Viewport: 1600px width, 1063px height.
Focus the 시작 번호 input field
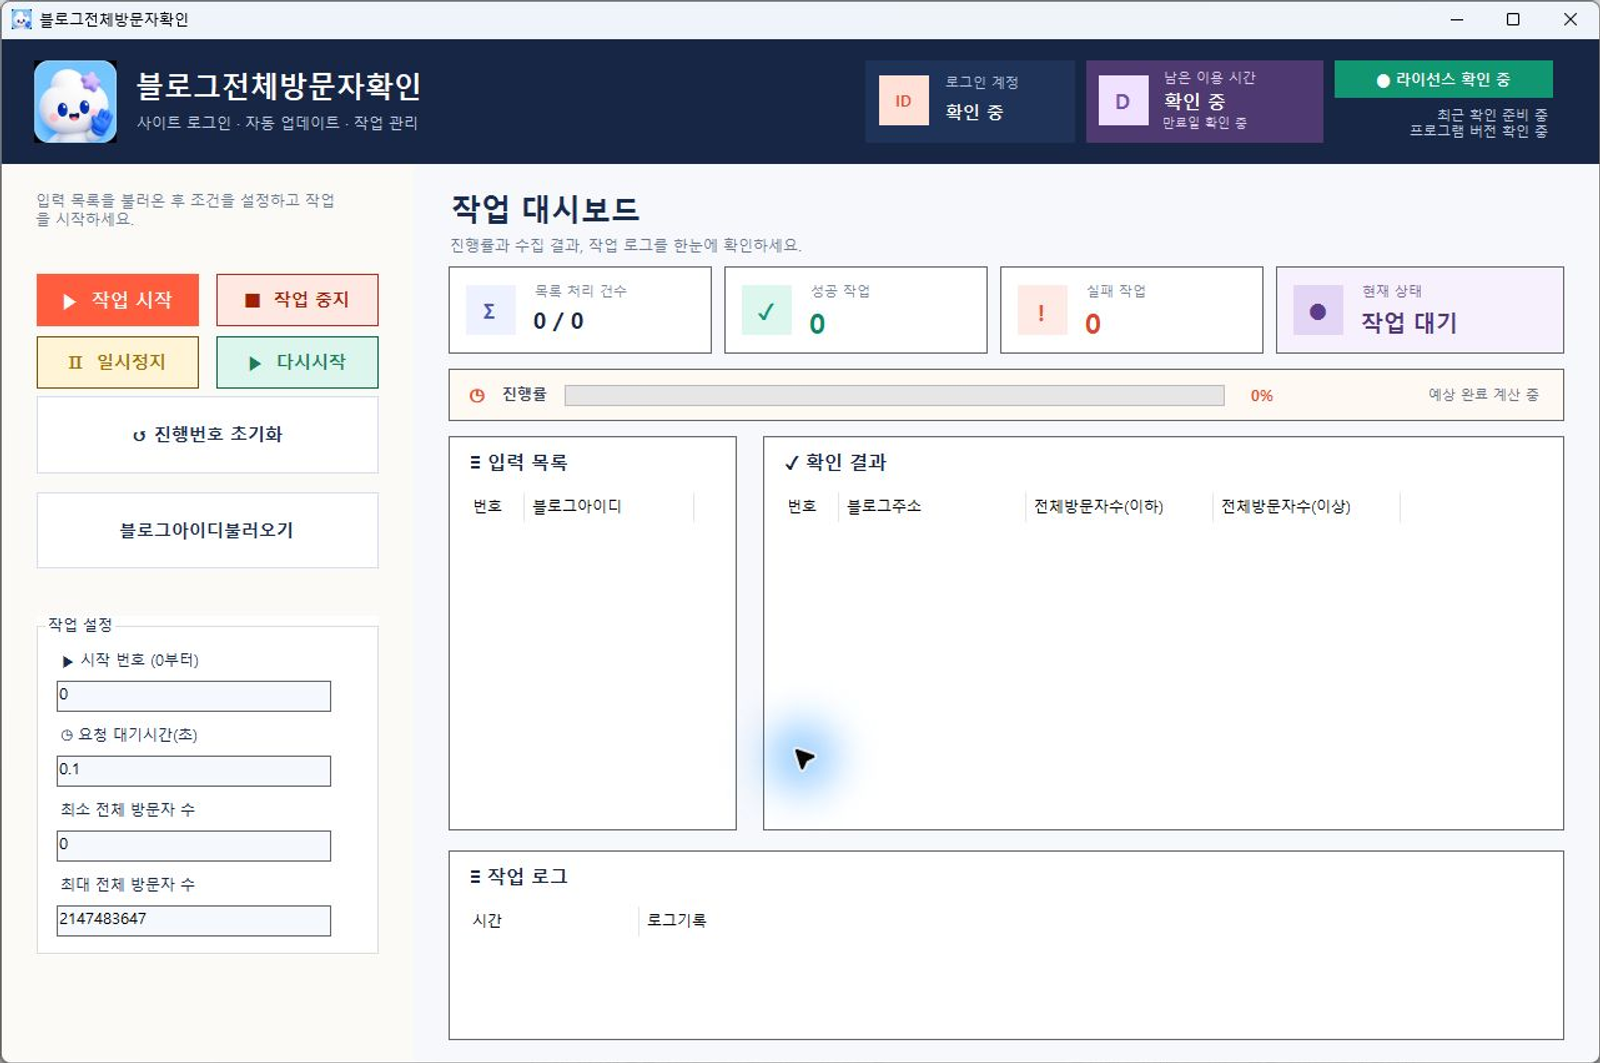pyautogui.click(x=194, y=695)
